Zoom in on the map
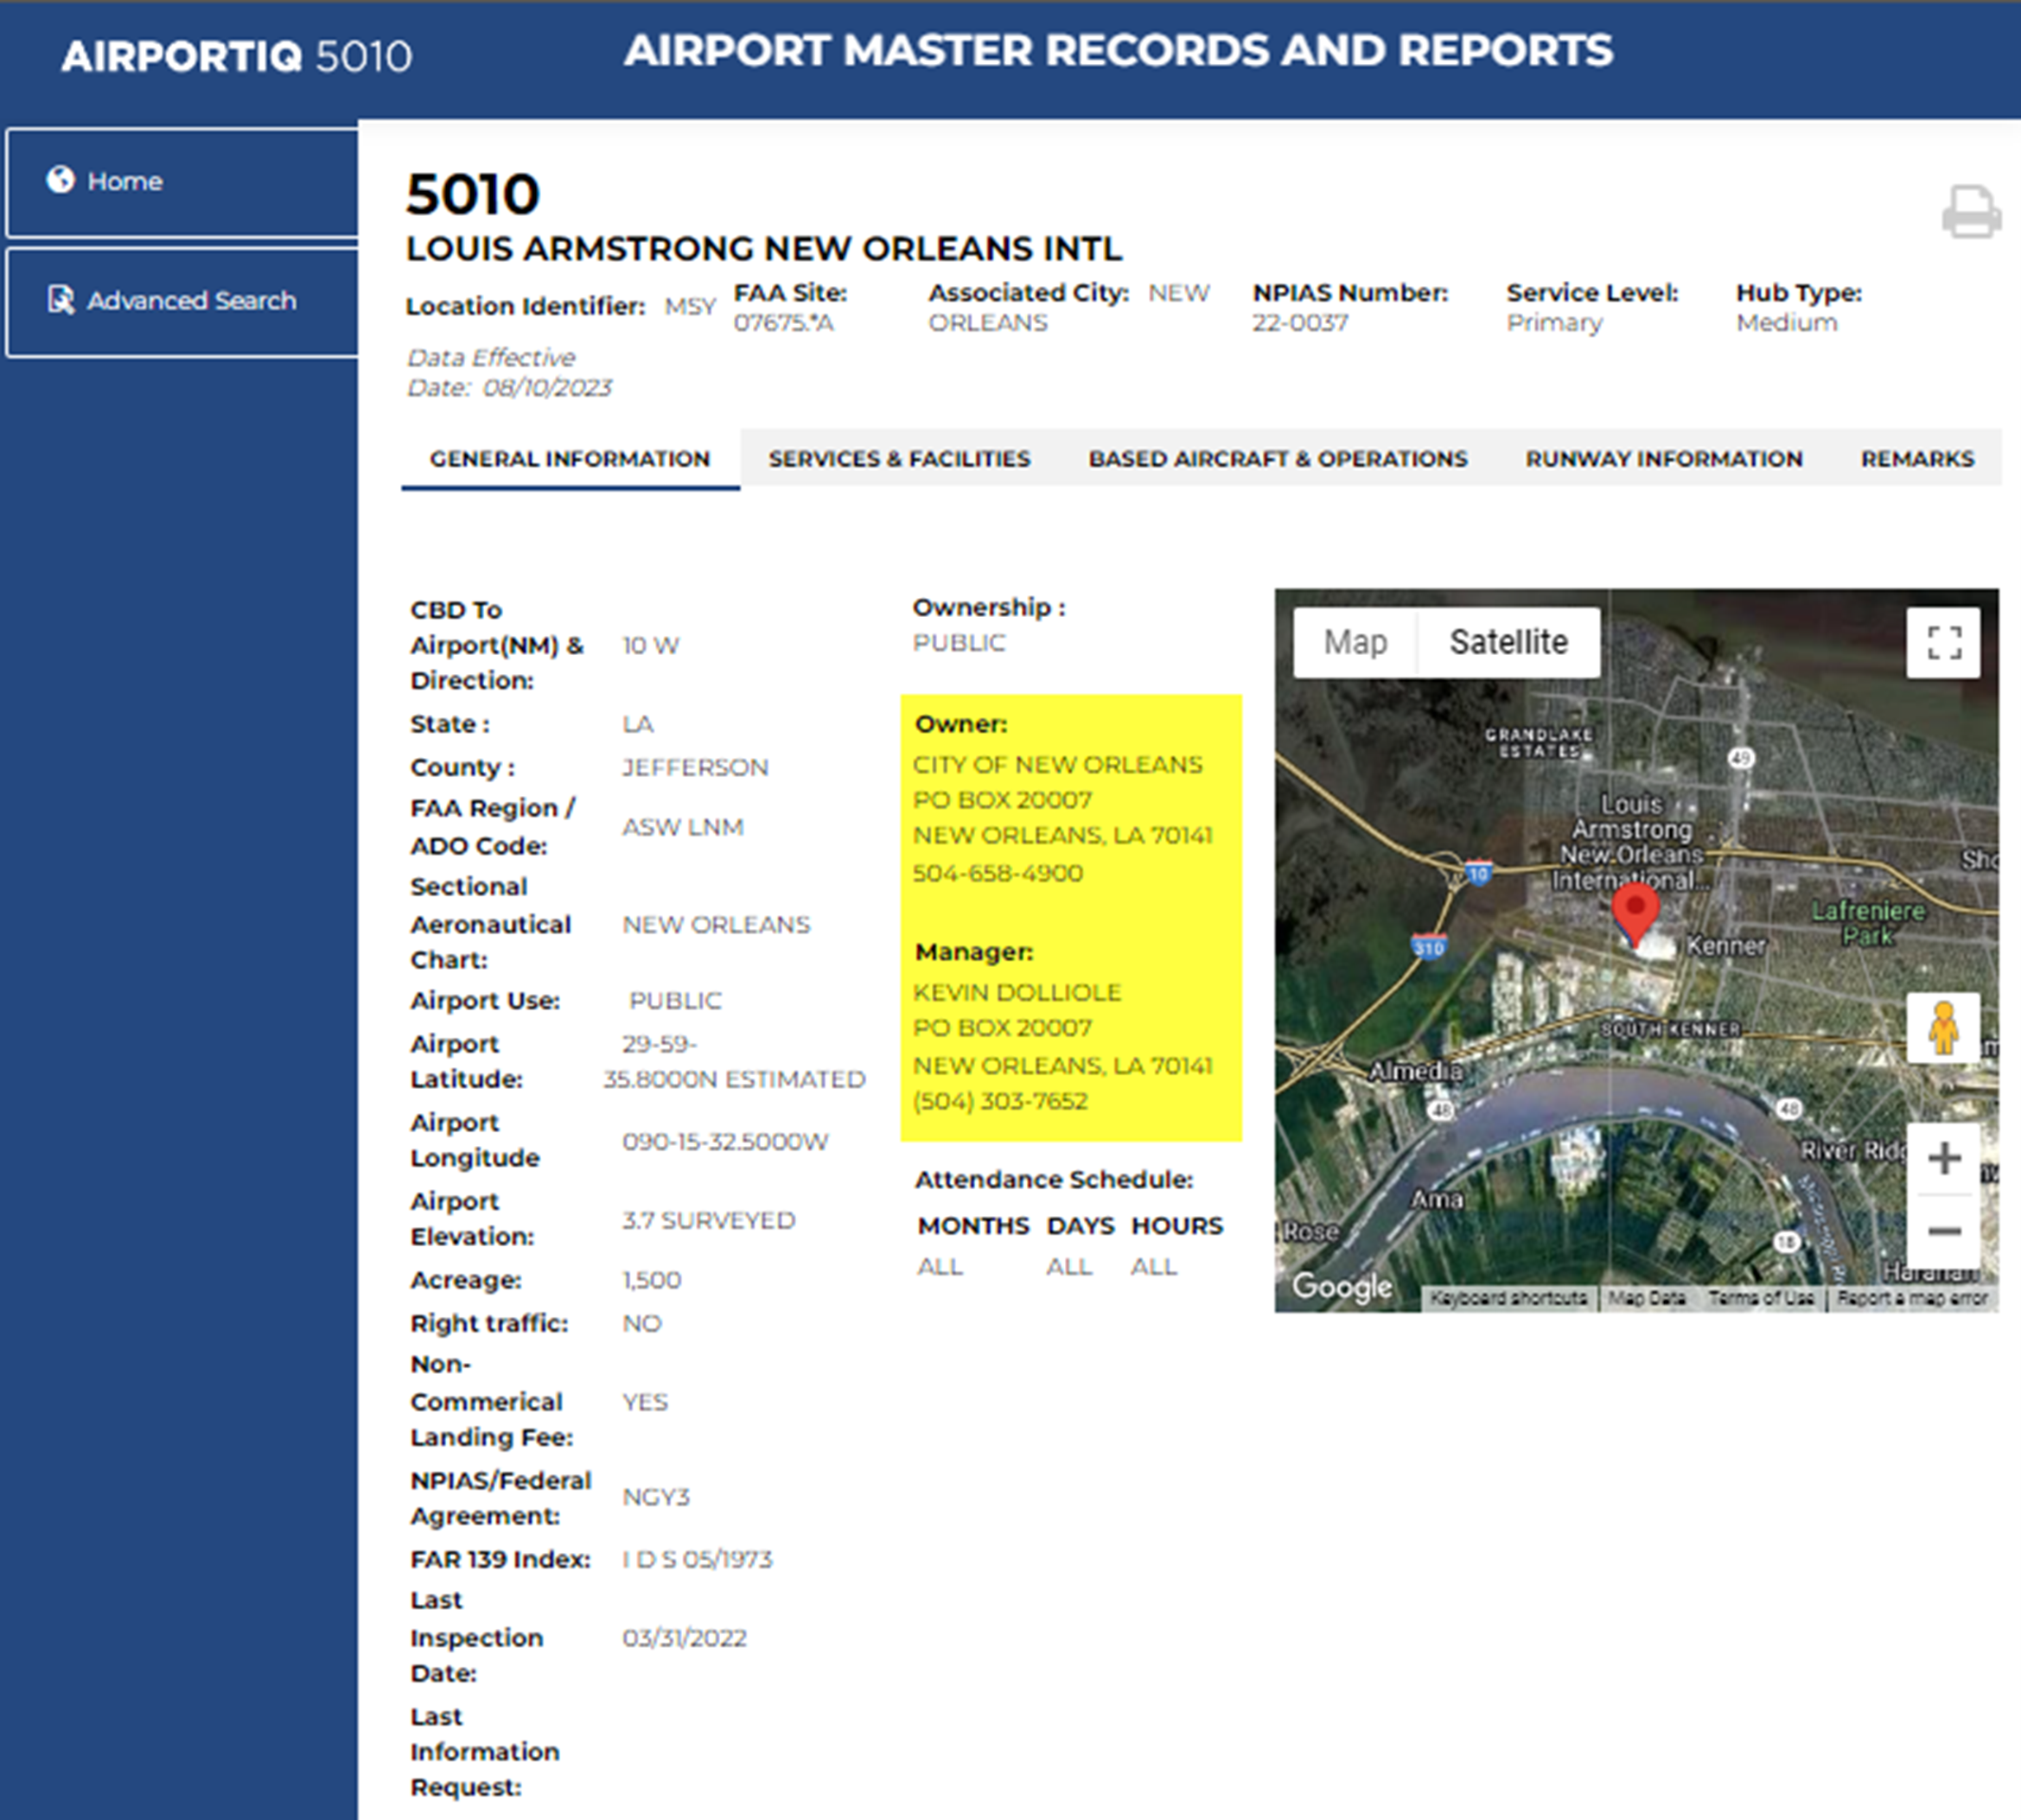This screenshot has height=1820, width=2021. coord(1943,1158)
